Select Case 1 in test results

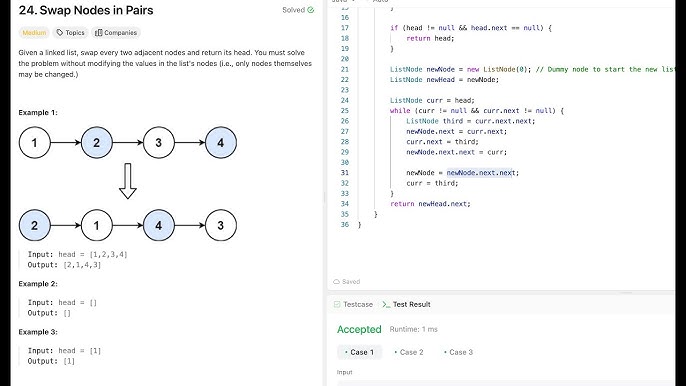tap(359, 352)
